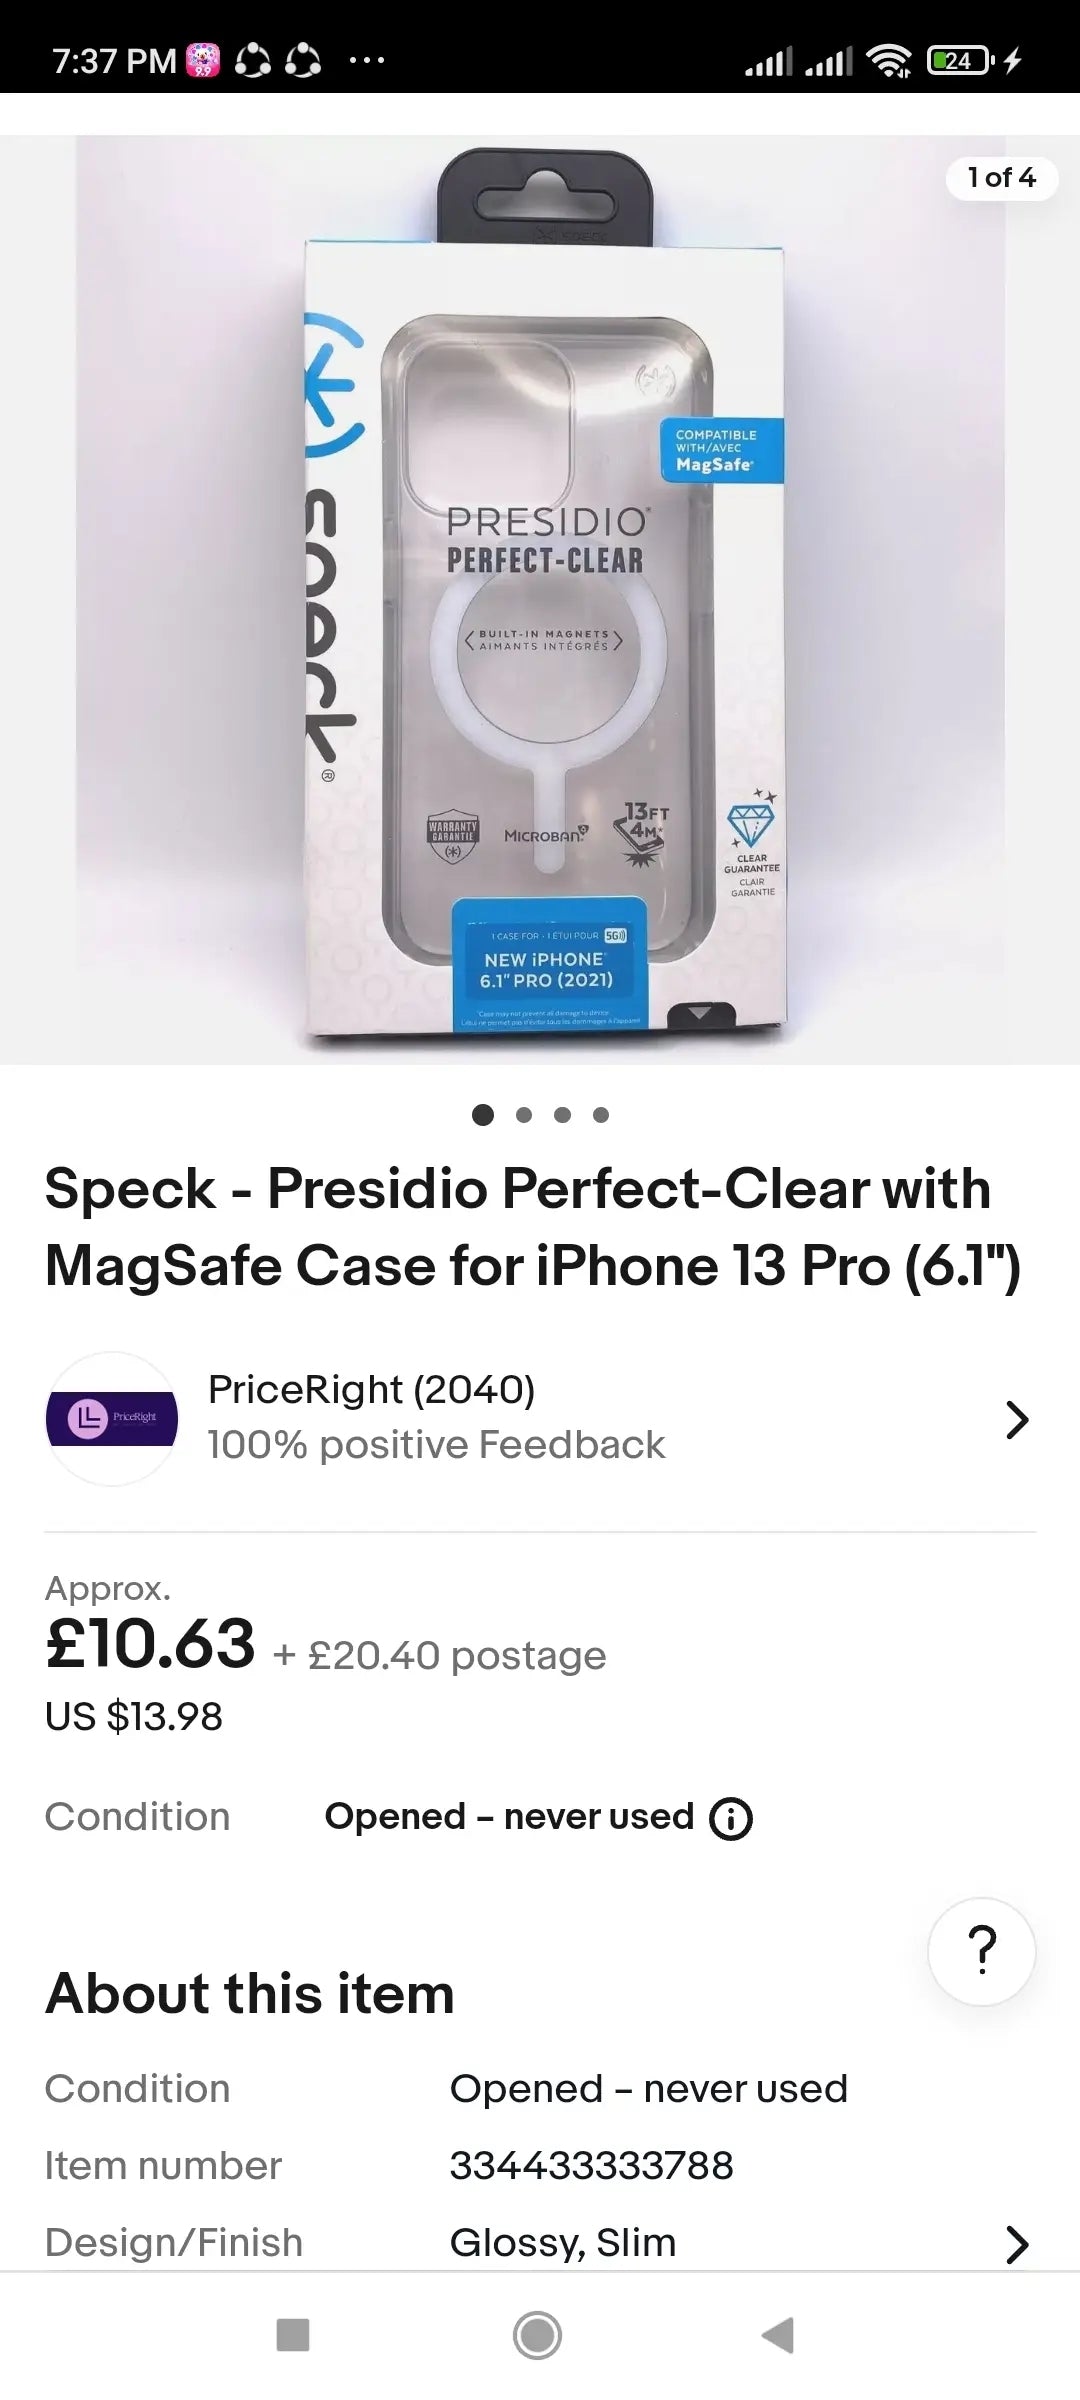Viewport: 1080px width, 2400px height.
Task: Tap the condition info icon
Action: [x=730, y=1818]
